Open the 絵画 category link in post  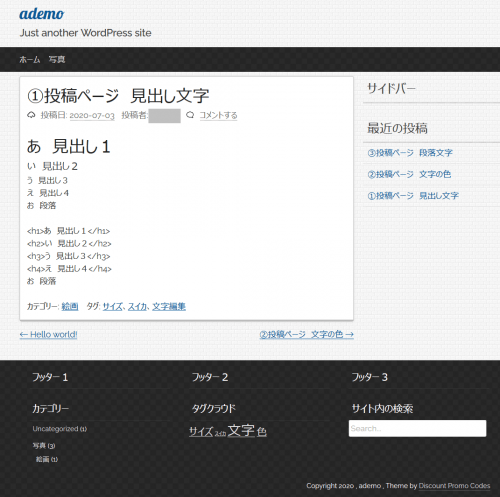(70, 306)
